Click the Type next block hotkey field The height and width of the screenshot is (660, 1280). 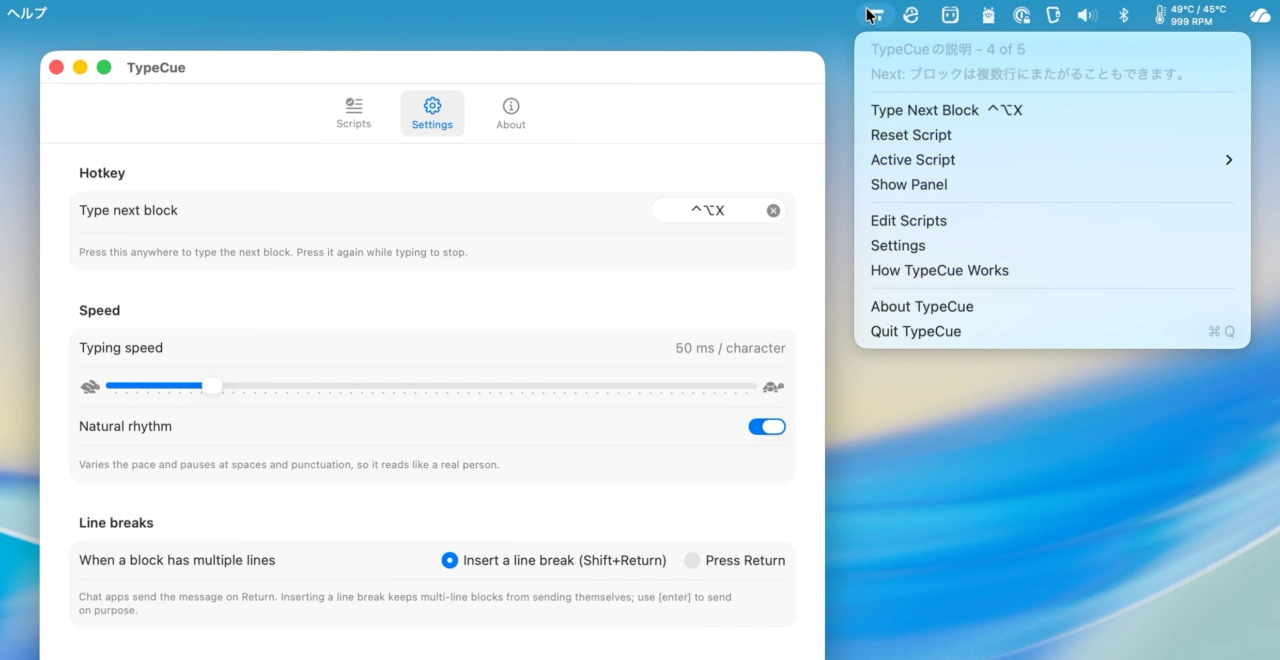pos(719,210)
